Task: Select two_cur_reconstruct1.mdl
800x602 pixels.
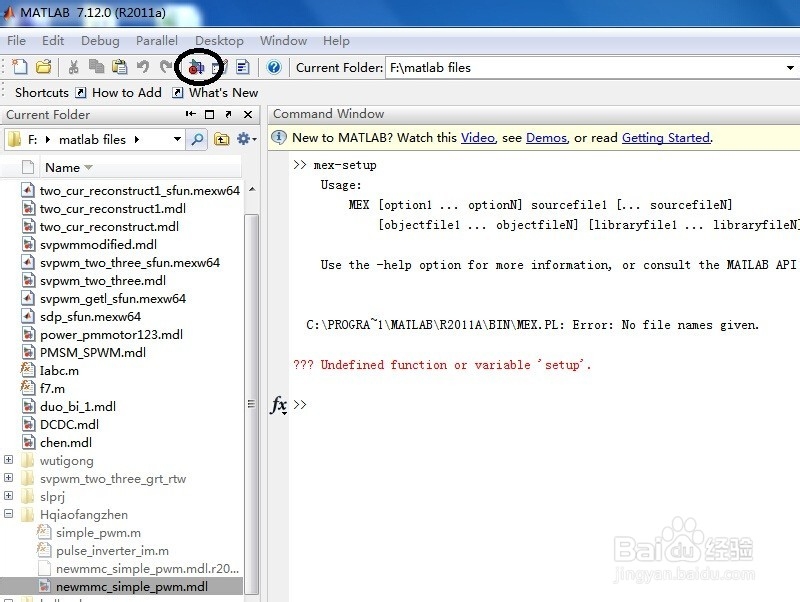Action: click(103, 209)
